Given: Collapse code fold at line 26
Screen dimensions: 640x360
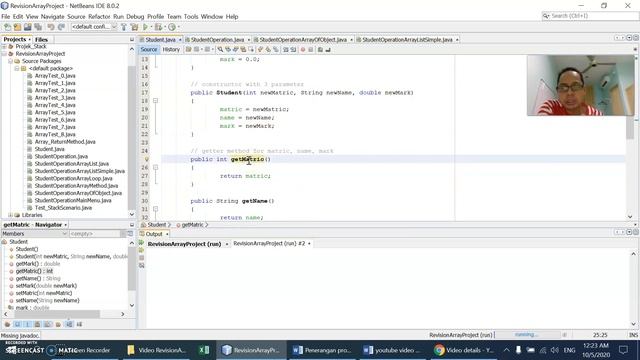Looking at the screenshot, I should 155,167.
